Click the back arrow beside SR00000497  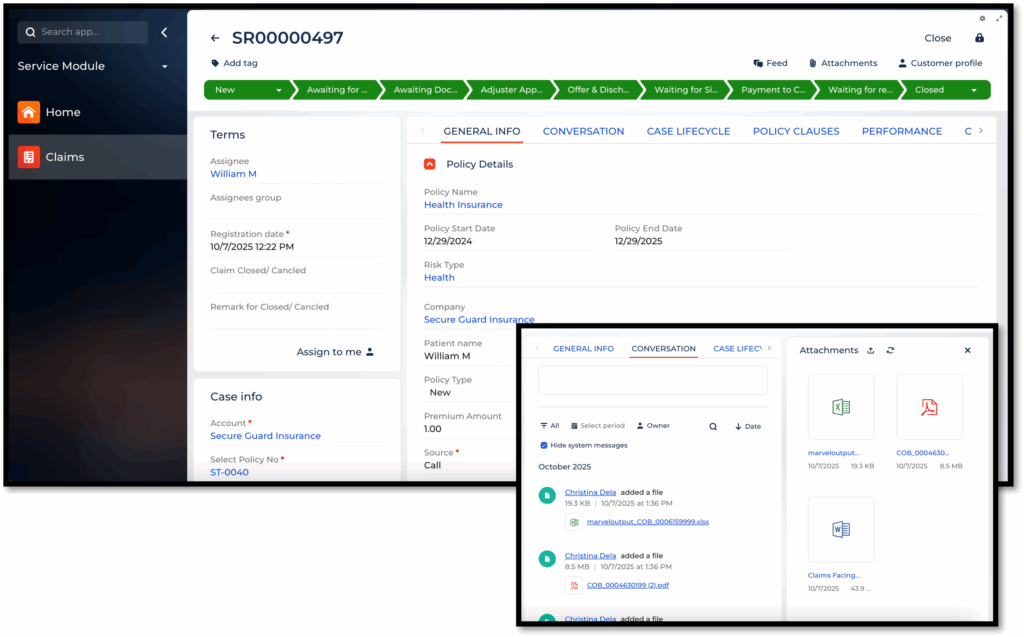[x=215, y=38]
